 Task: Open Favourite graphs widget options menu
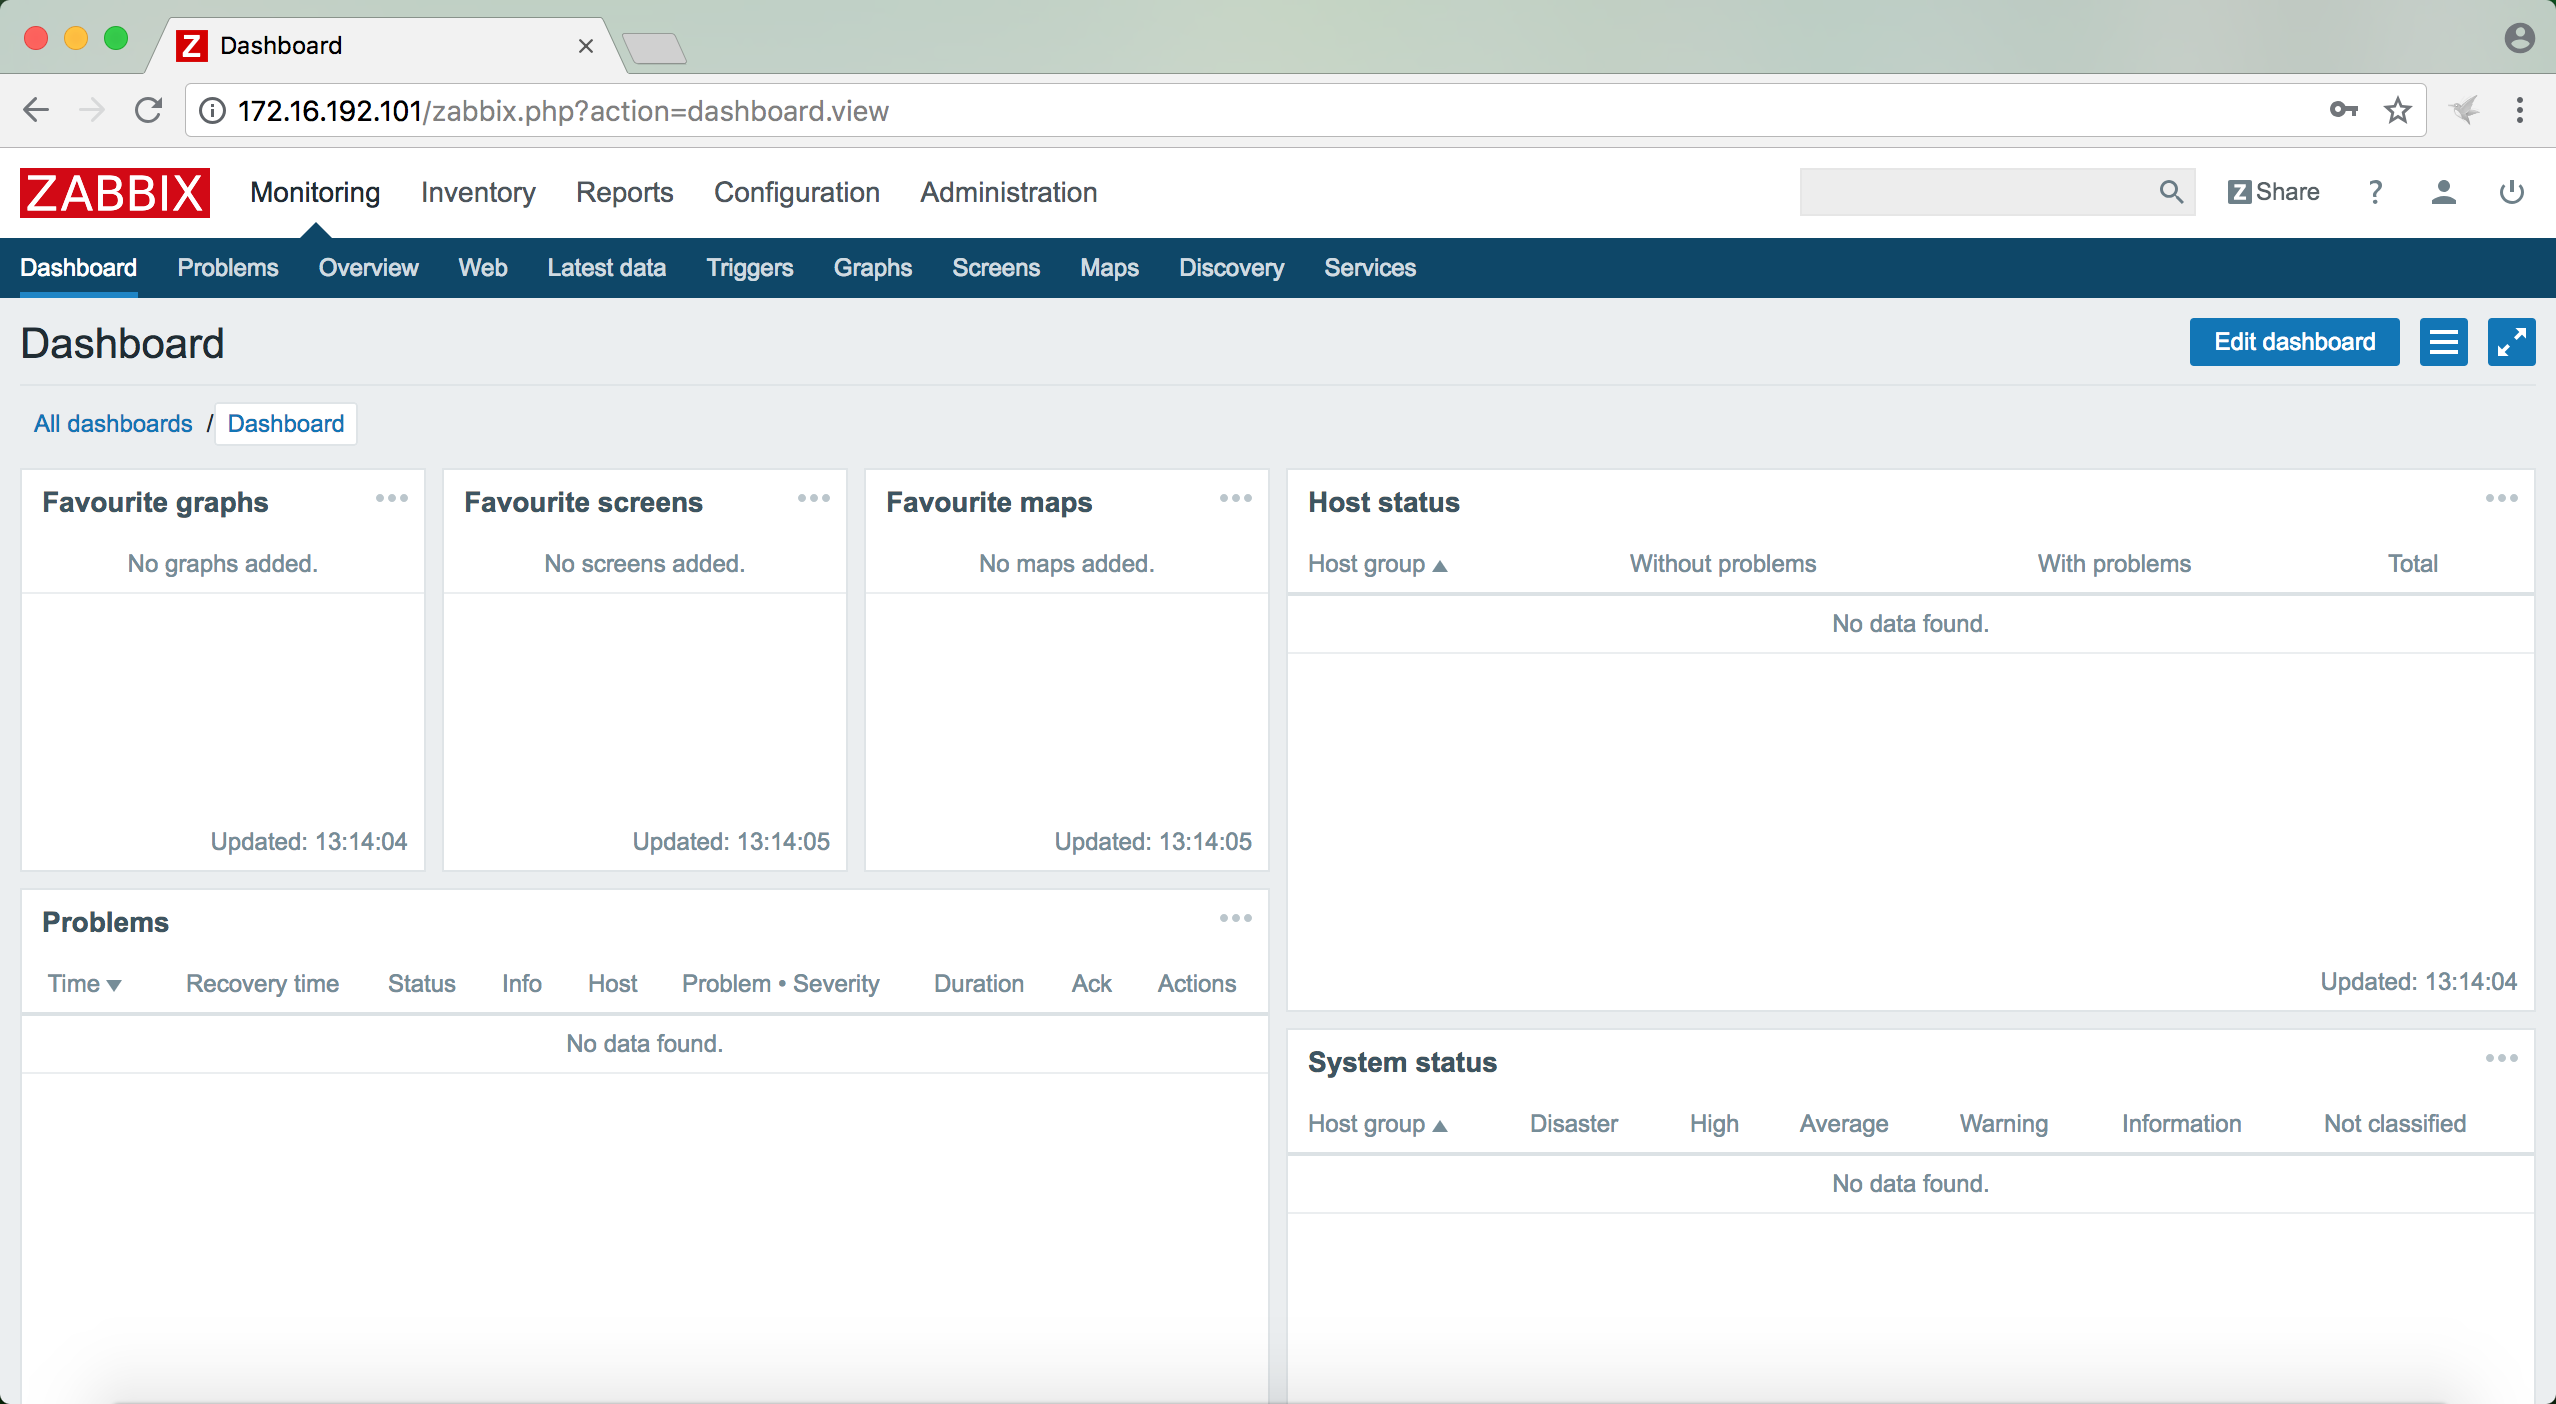[x=391, y=498]
